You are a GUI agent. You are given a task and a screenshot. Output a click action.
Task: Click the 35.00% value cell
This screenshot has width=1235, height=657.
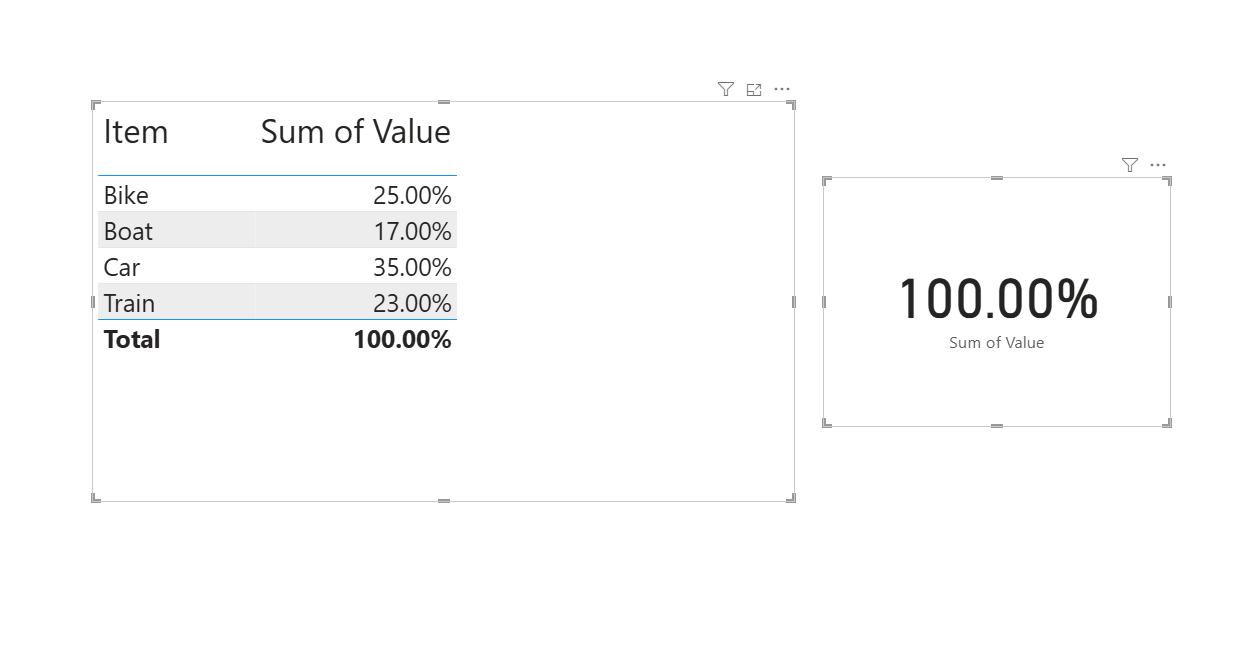pyautogui.click(x=412, y=267)
